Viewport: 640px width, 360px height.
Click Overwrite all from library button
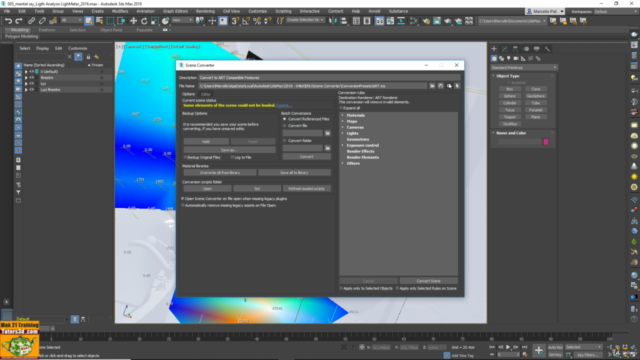click(220, 173)
